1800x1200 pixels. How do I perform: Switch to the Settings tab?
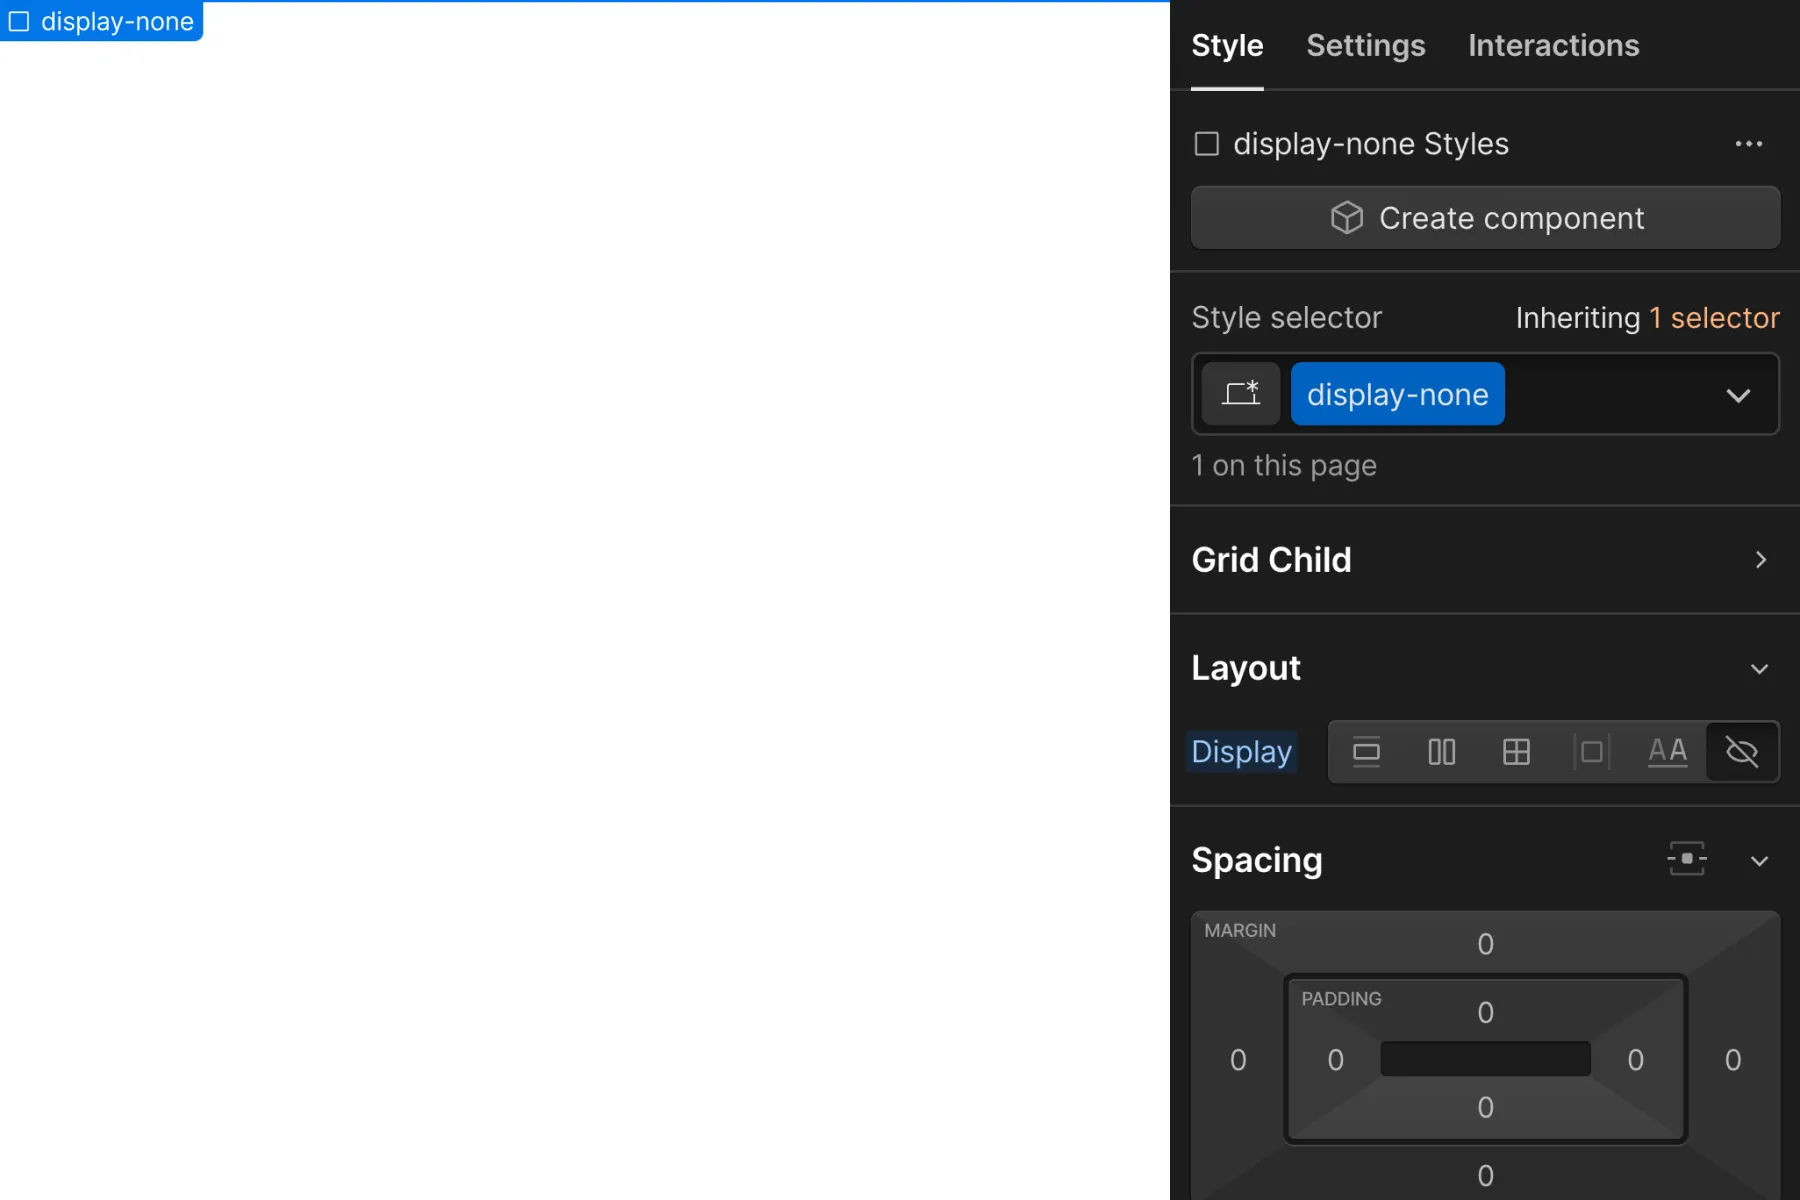click(x=1365, y=46)
